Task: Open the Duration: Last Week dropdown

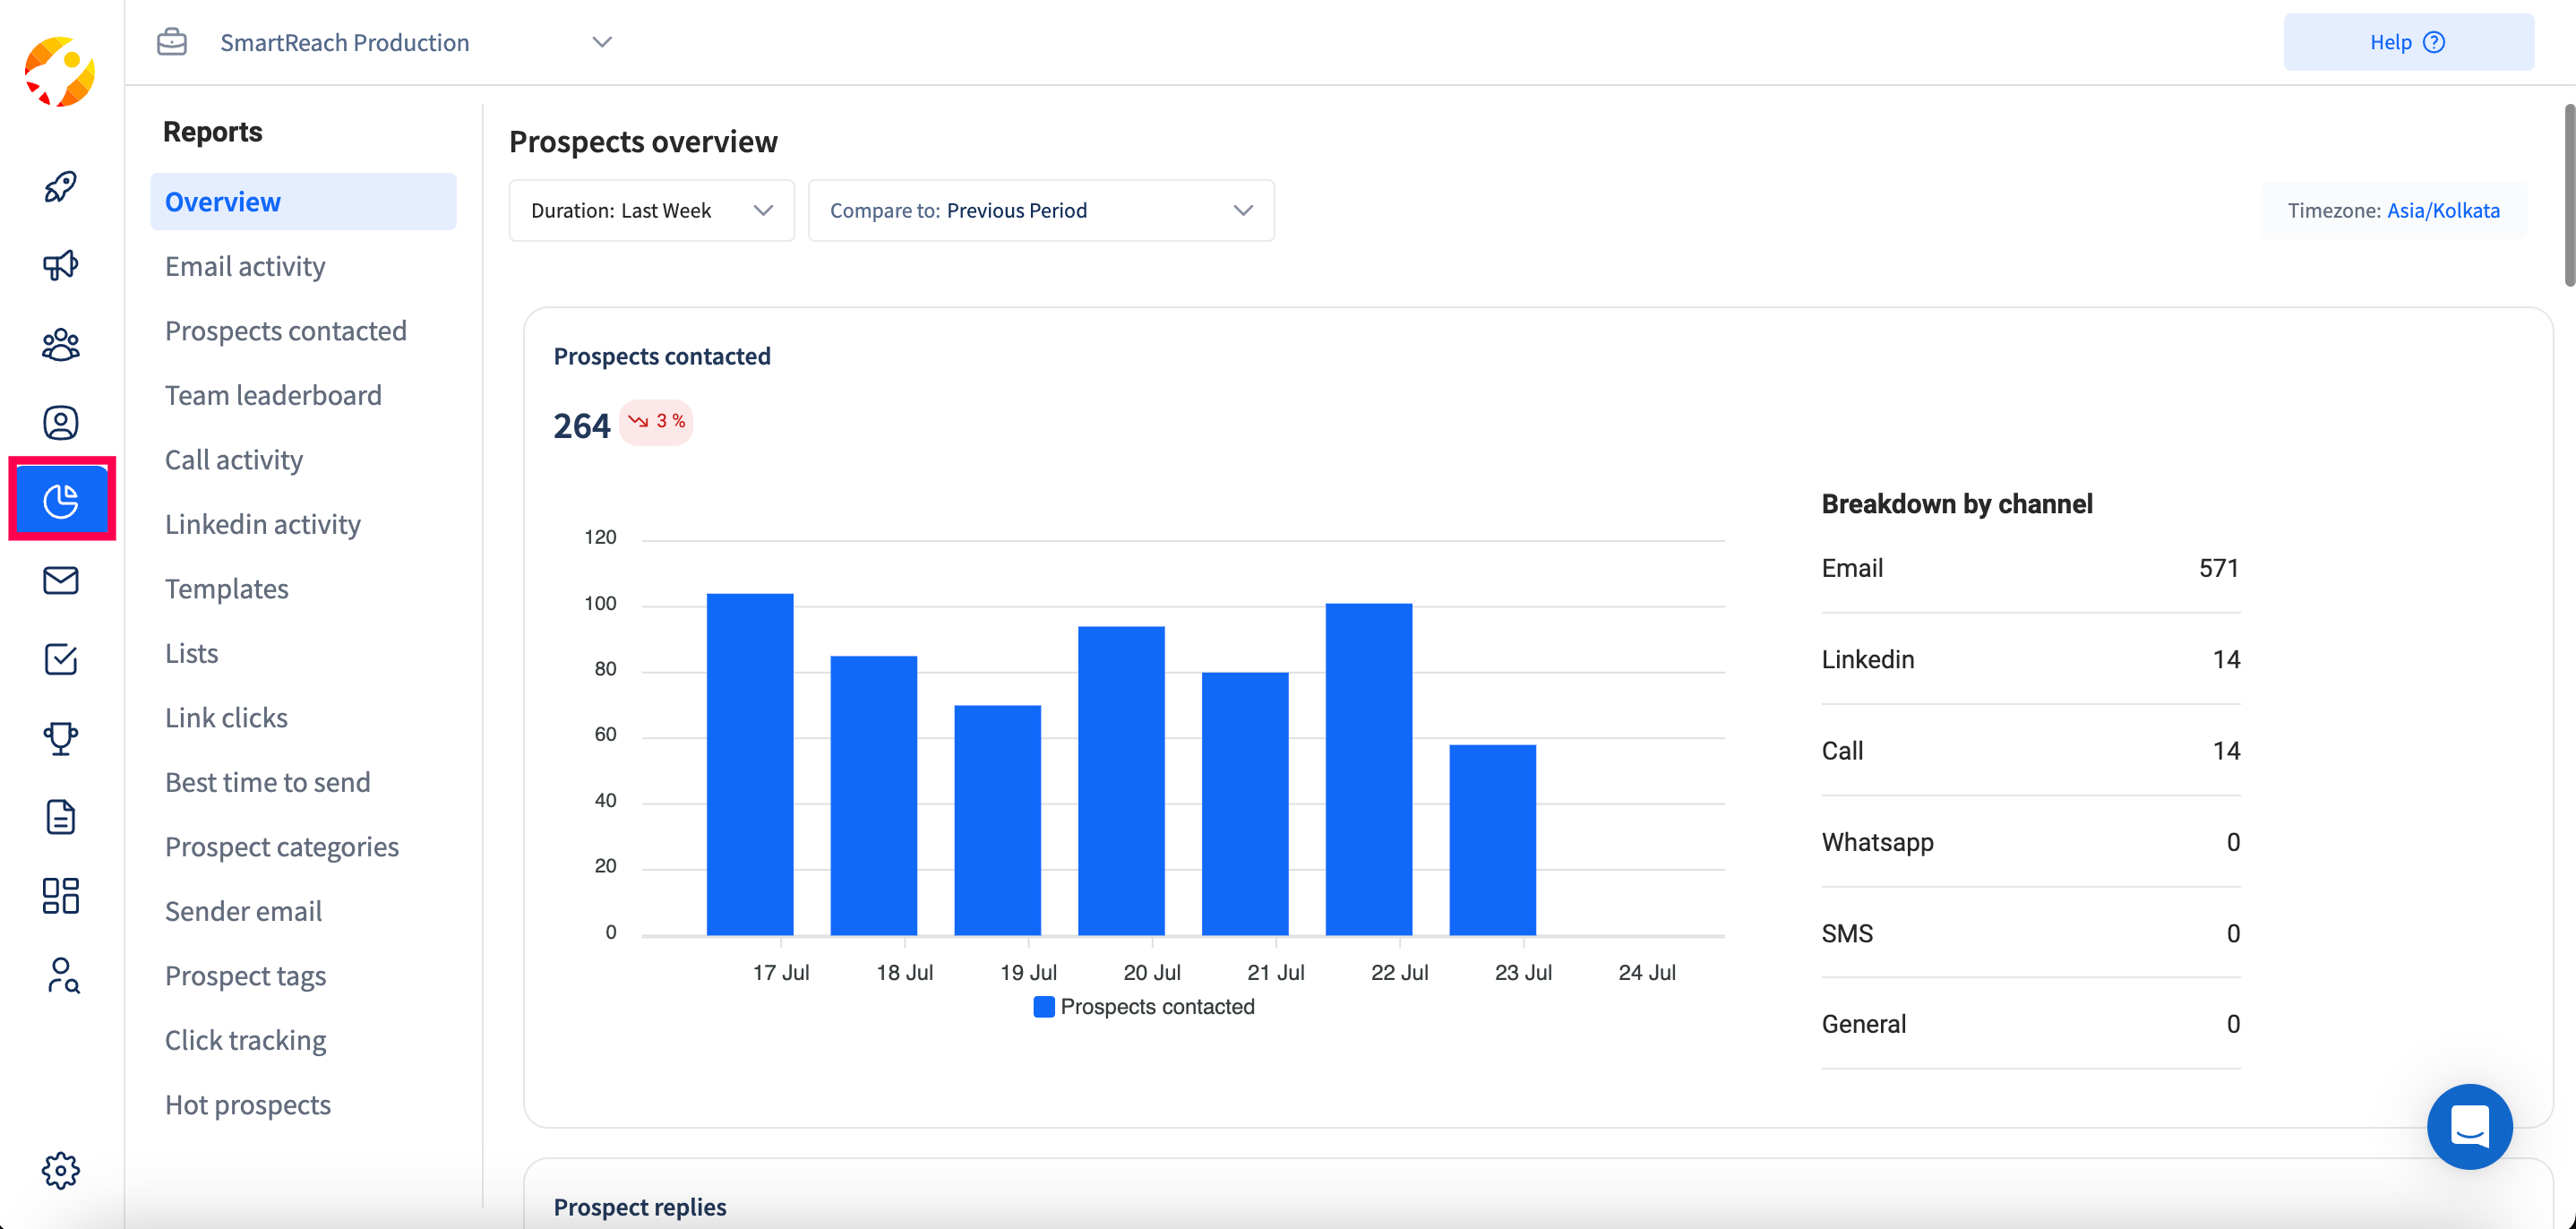Action: pos(651,210)
